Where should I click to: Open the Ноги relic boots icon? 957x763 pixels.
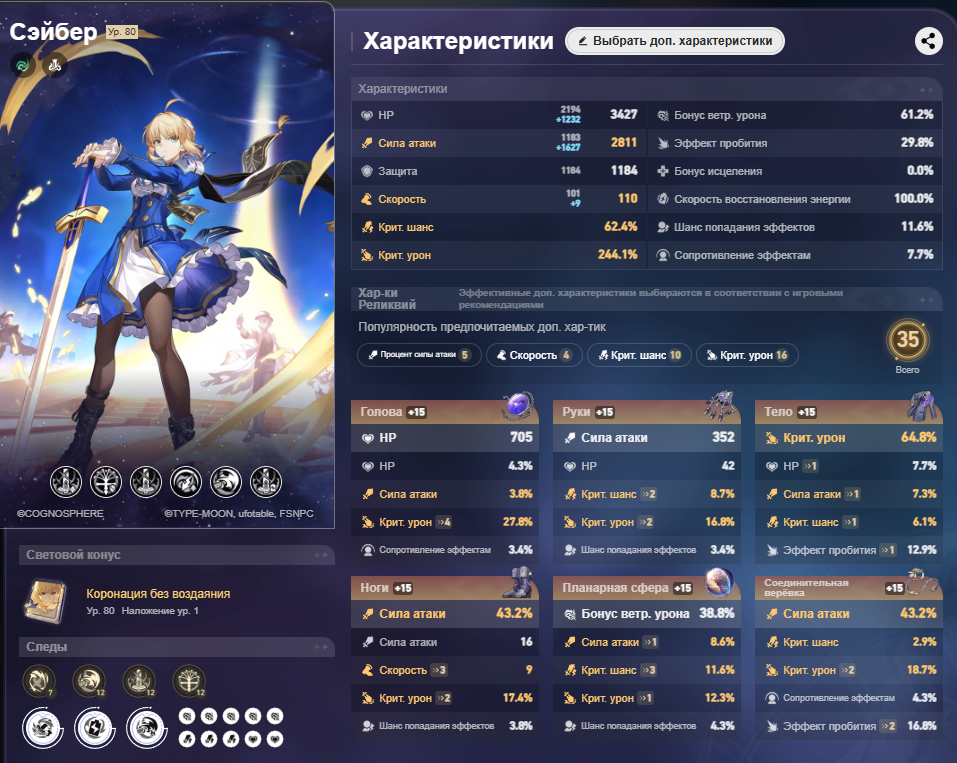coord(518,582)
